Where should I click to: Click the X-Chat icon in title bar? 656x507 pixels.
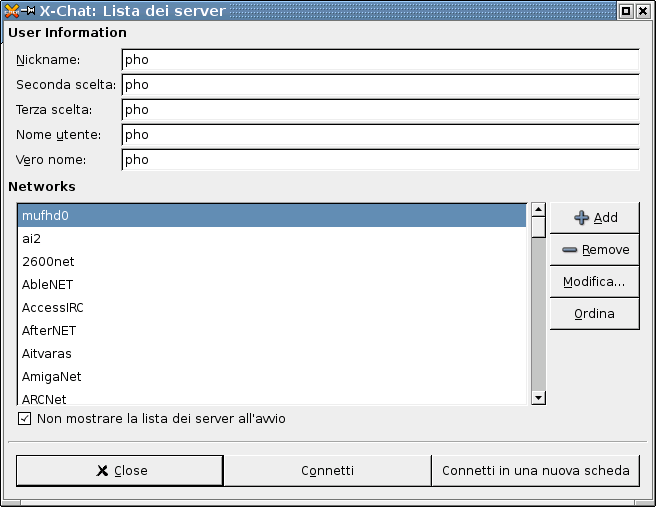click(x=12, y=11)
